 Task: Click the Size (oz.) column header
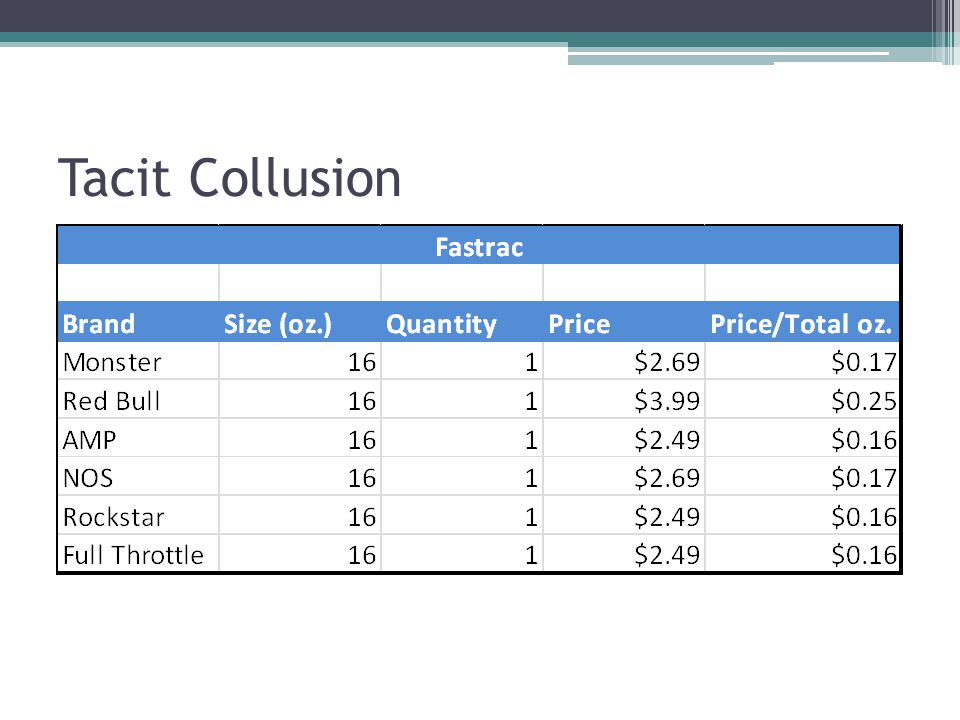tap(300, 323)
